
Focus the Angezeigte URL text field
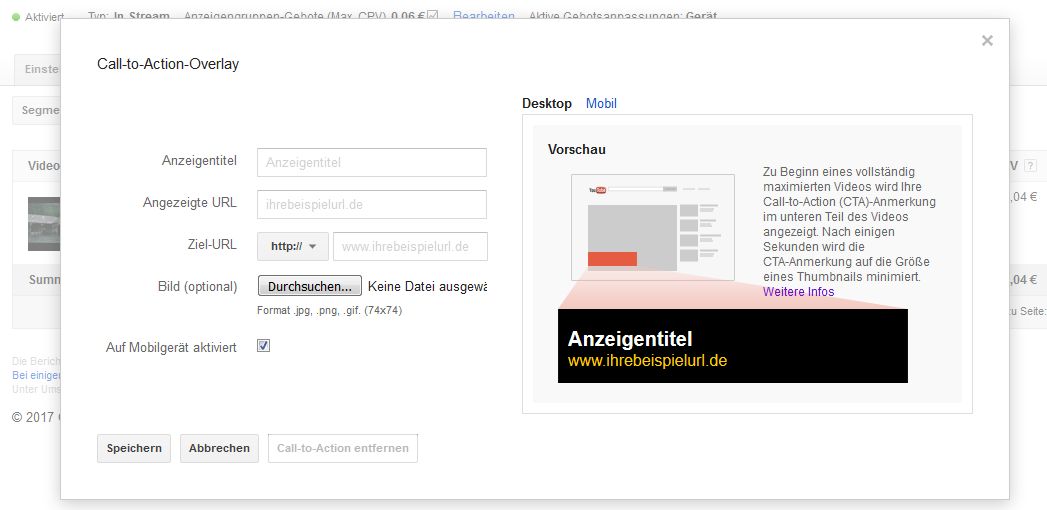point(372,204)
